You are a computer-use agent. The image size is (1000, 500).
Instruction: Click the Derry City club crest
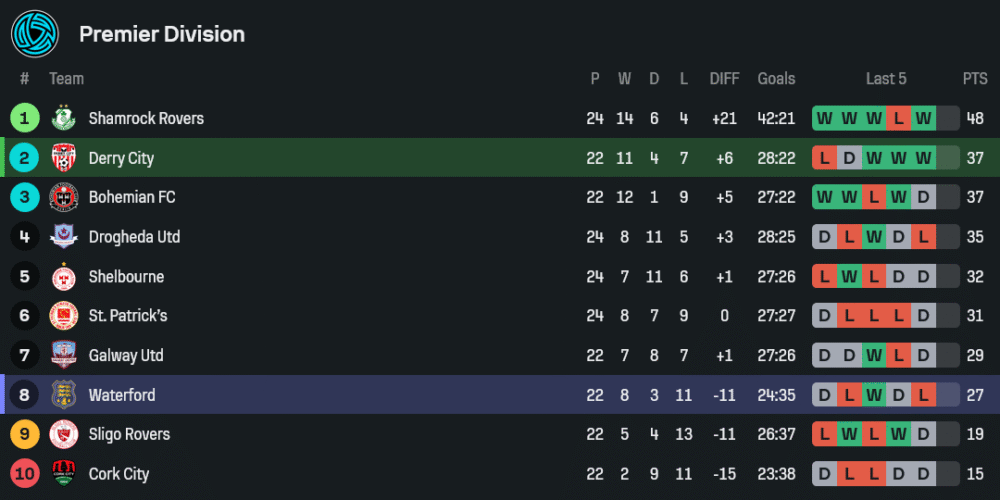[x=64, y=158]
